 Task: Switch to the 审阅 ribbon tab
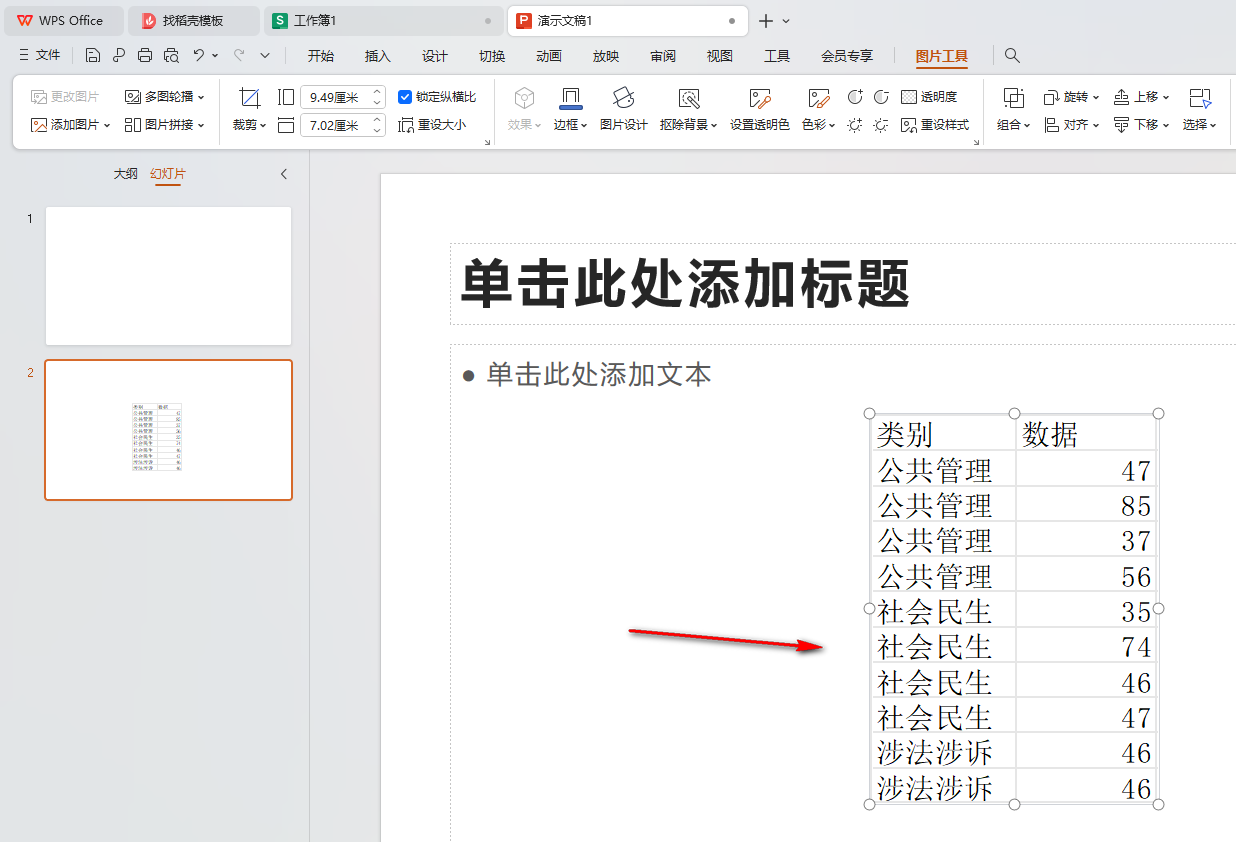pos(663,56)
